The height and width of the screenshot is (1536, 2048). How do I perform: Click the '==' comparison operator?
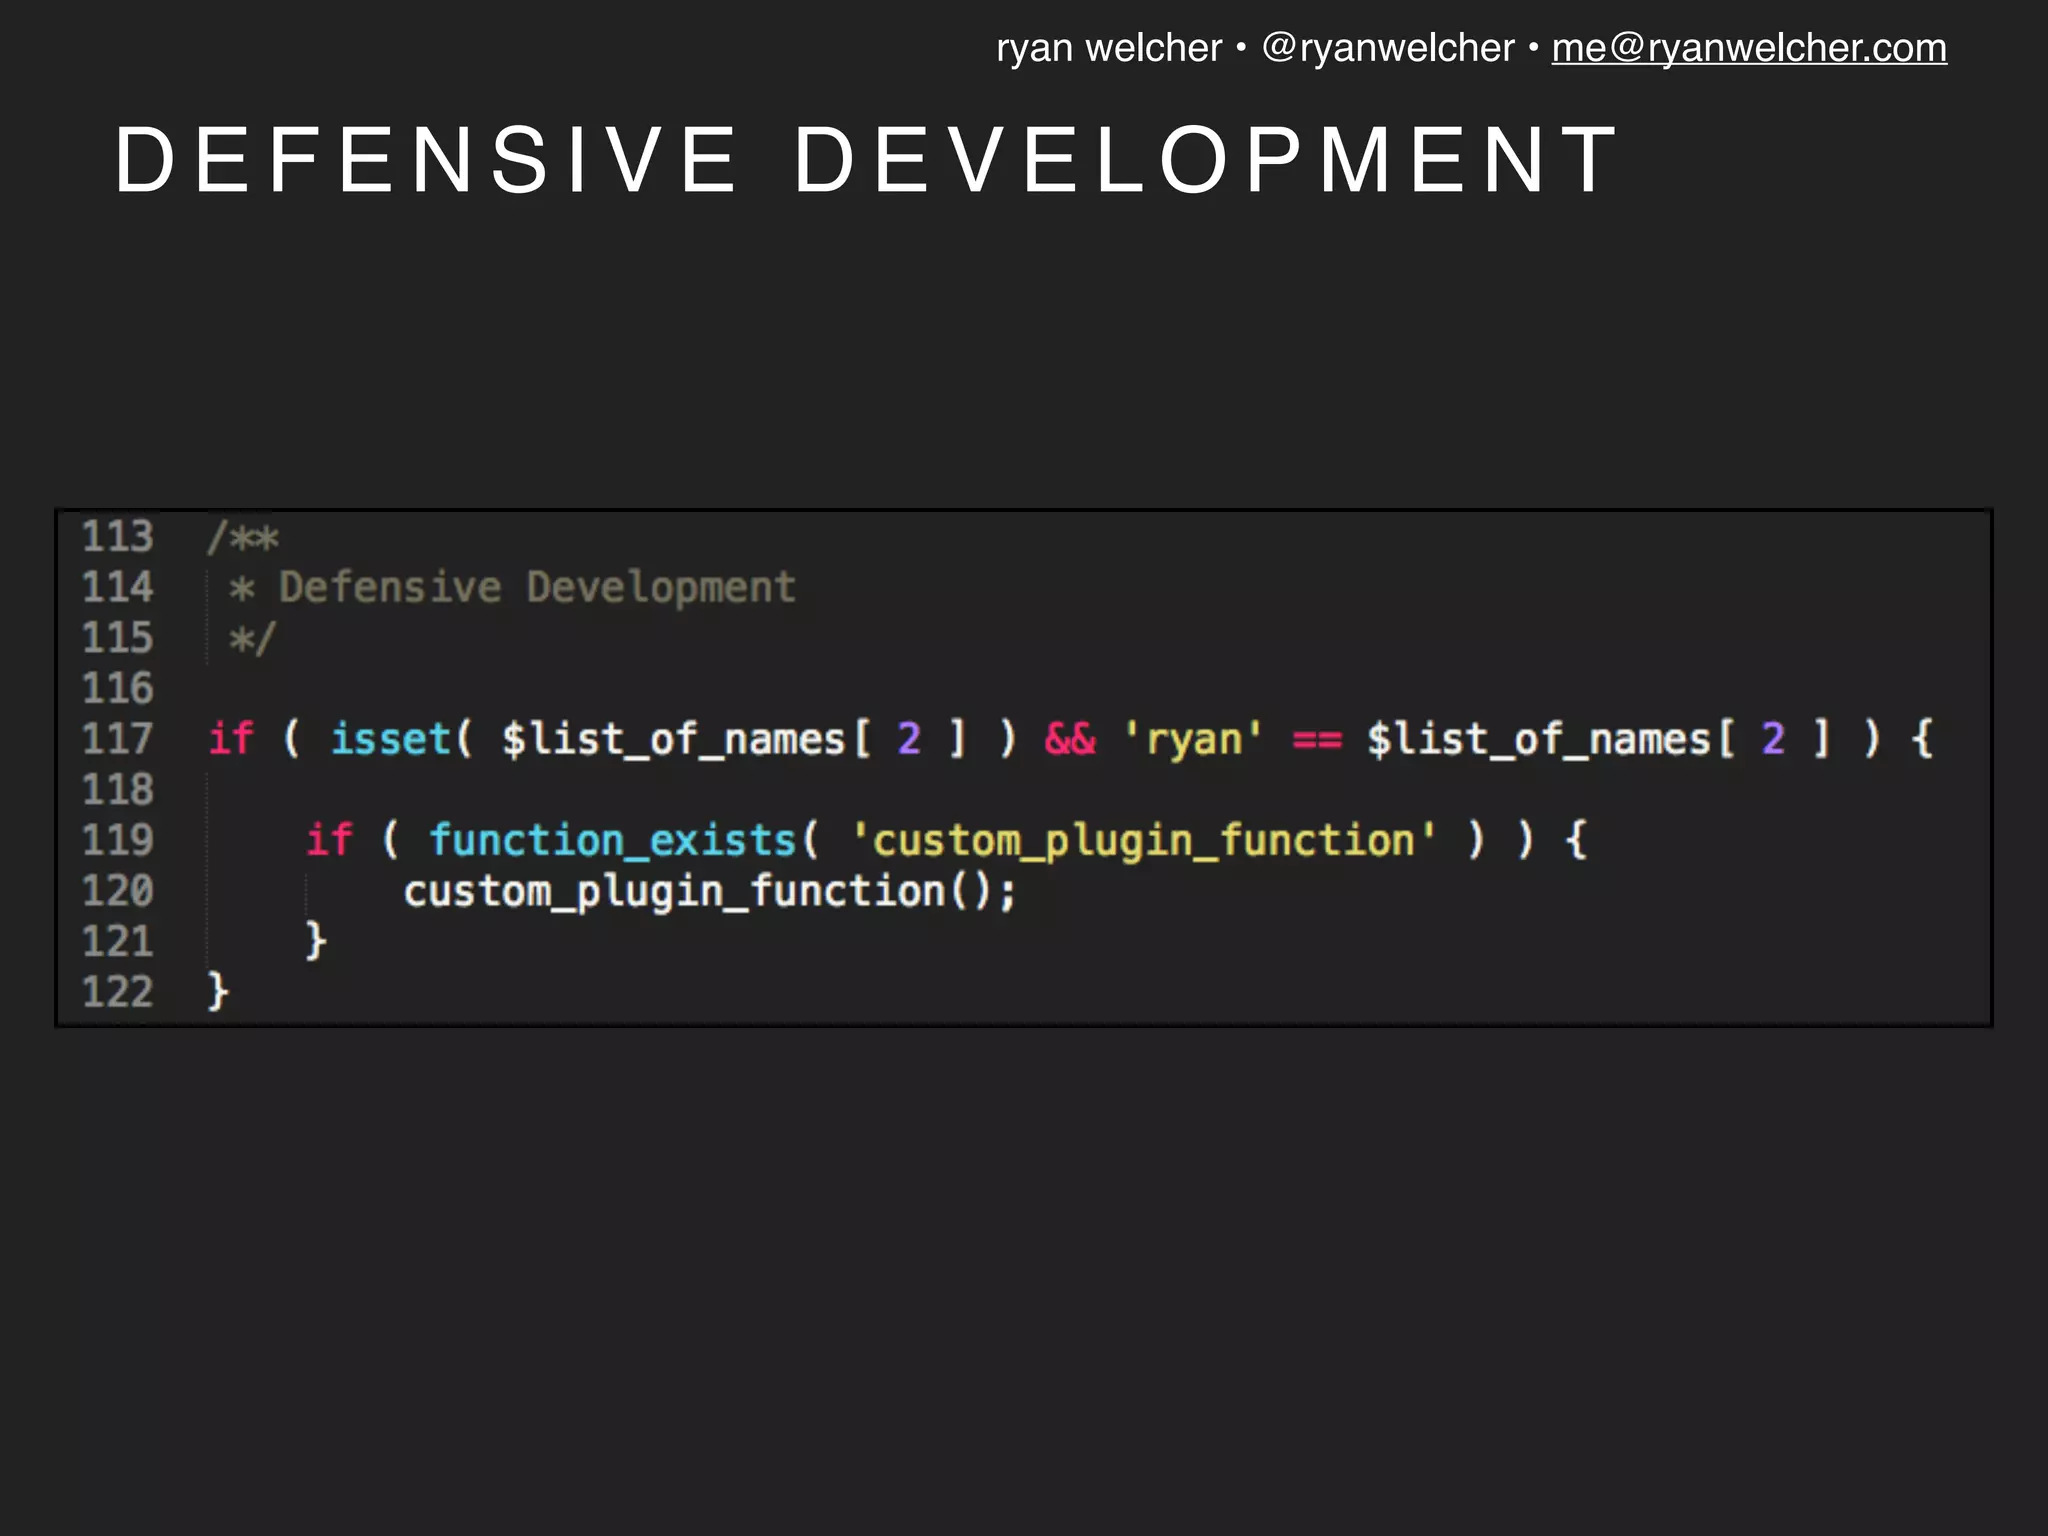(x=1317, y=740)
